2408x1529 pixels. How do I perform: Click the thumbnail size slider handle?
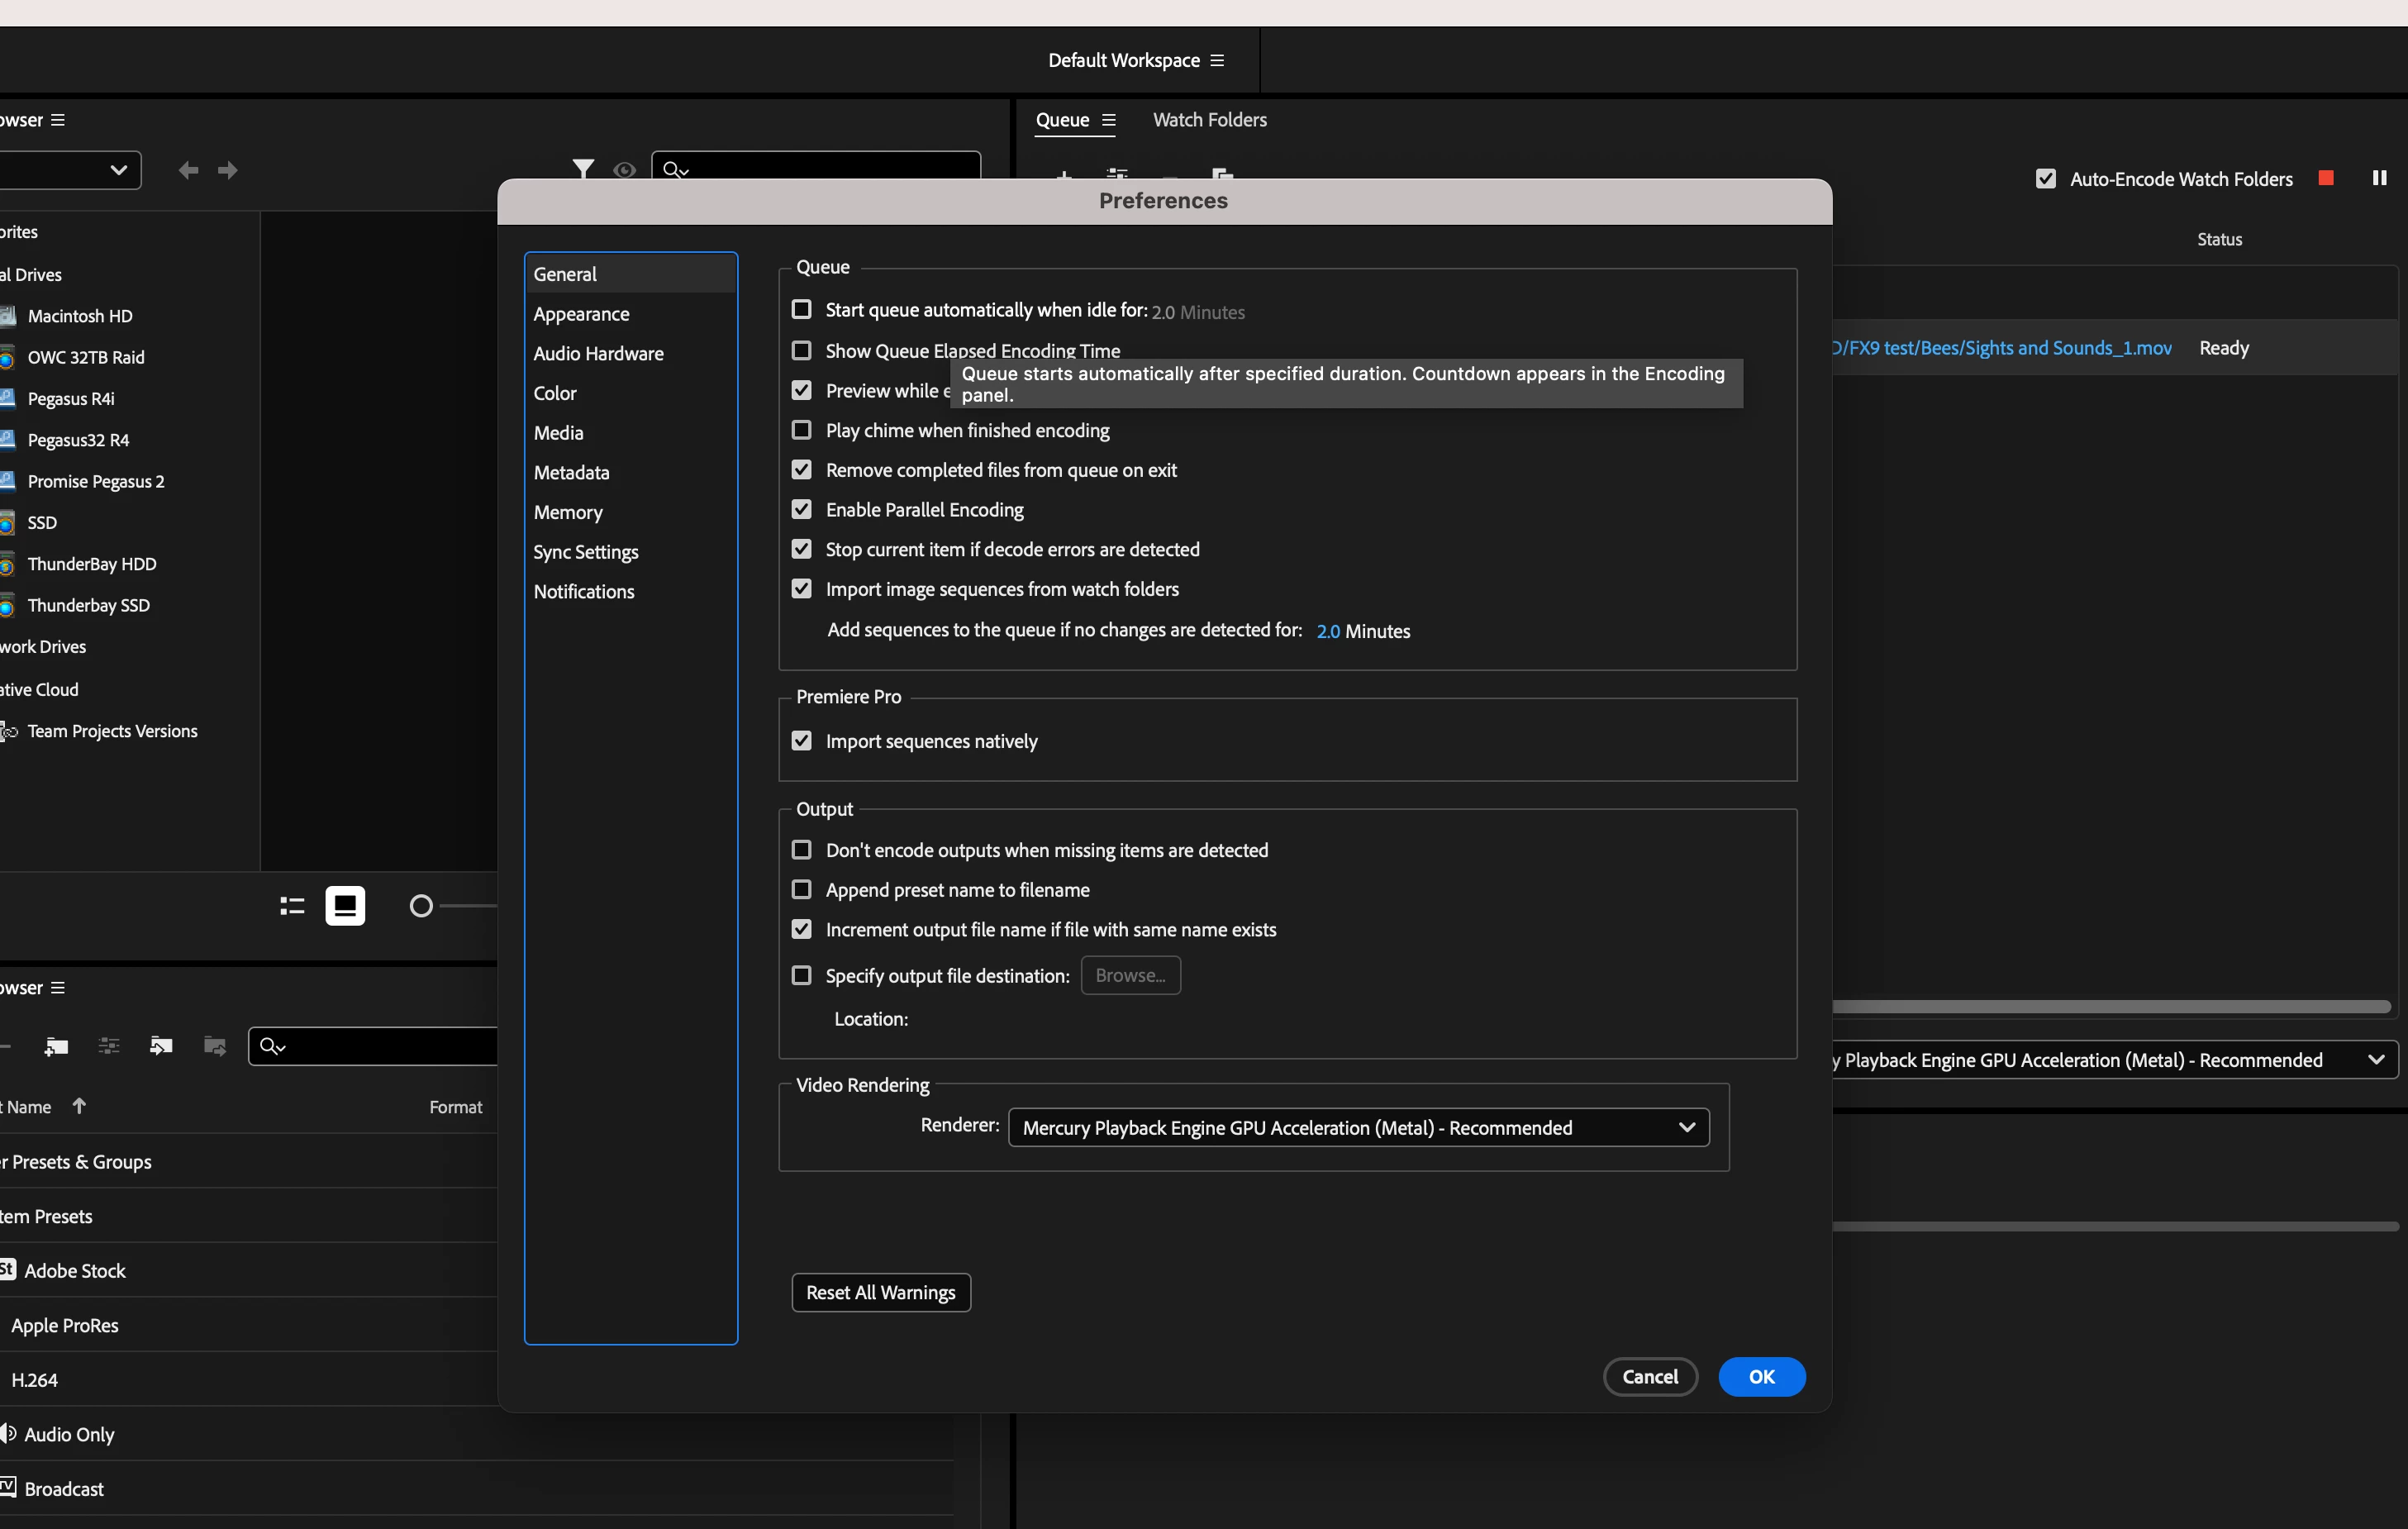click(x=421, y=906)
